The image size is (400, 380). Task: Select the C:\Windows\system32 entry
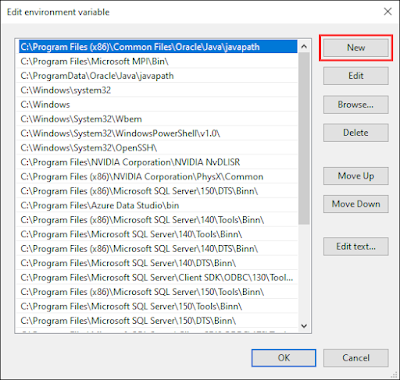pos(157,90)
